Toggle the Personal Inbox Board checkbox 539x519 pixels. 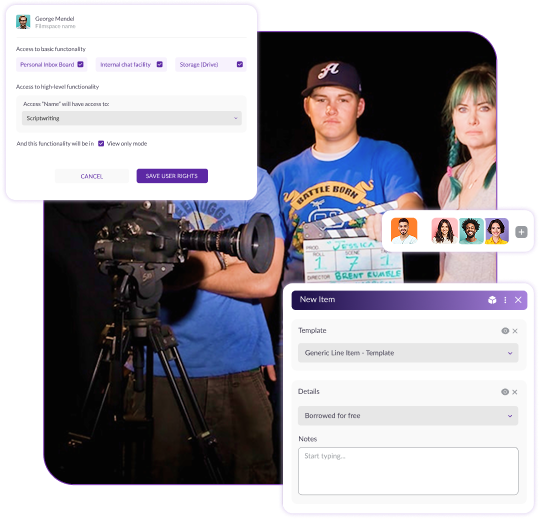tap(80, 64)
